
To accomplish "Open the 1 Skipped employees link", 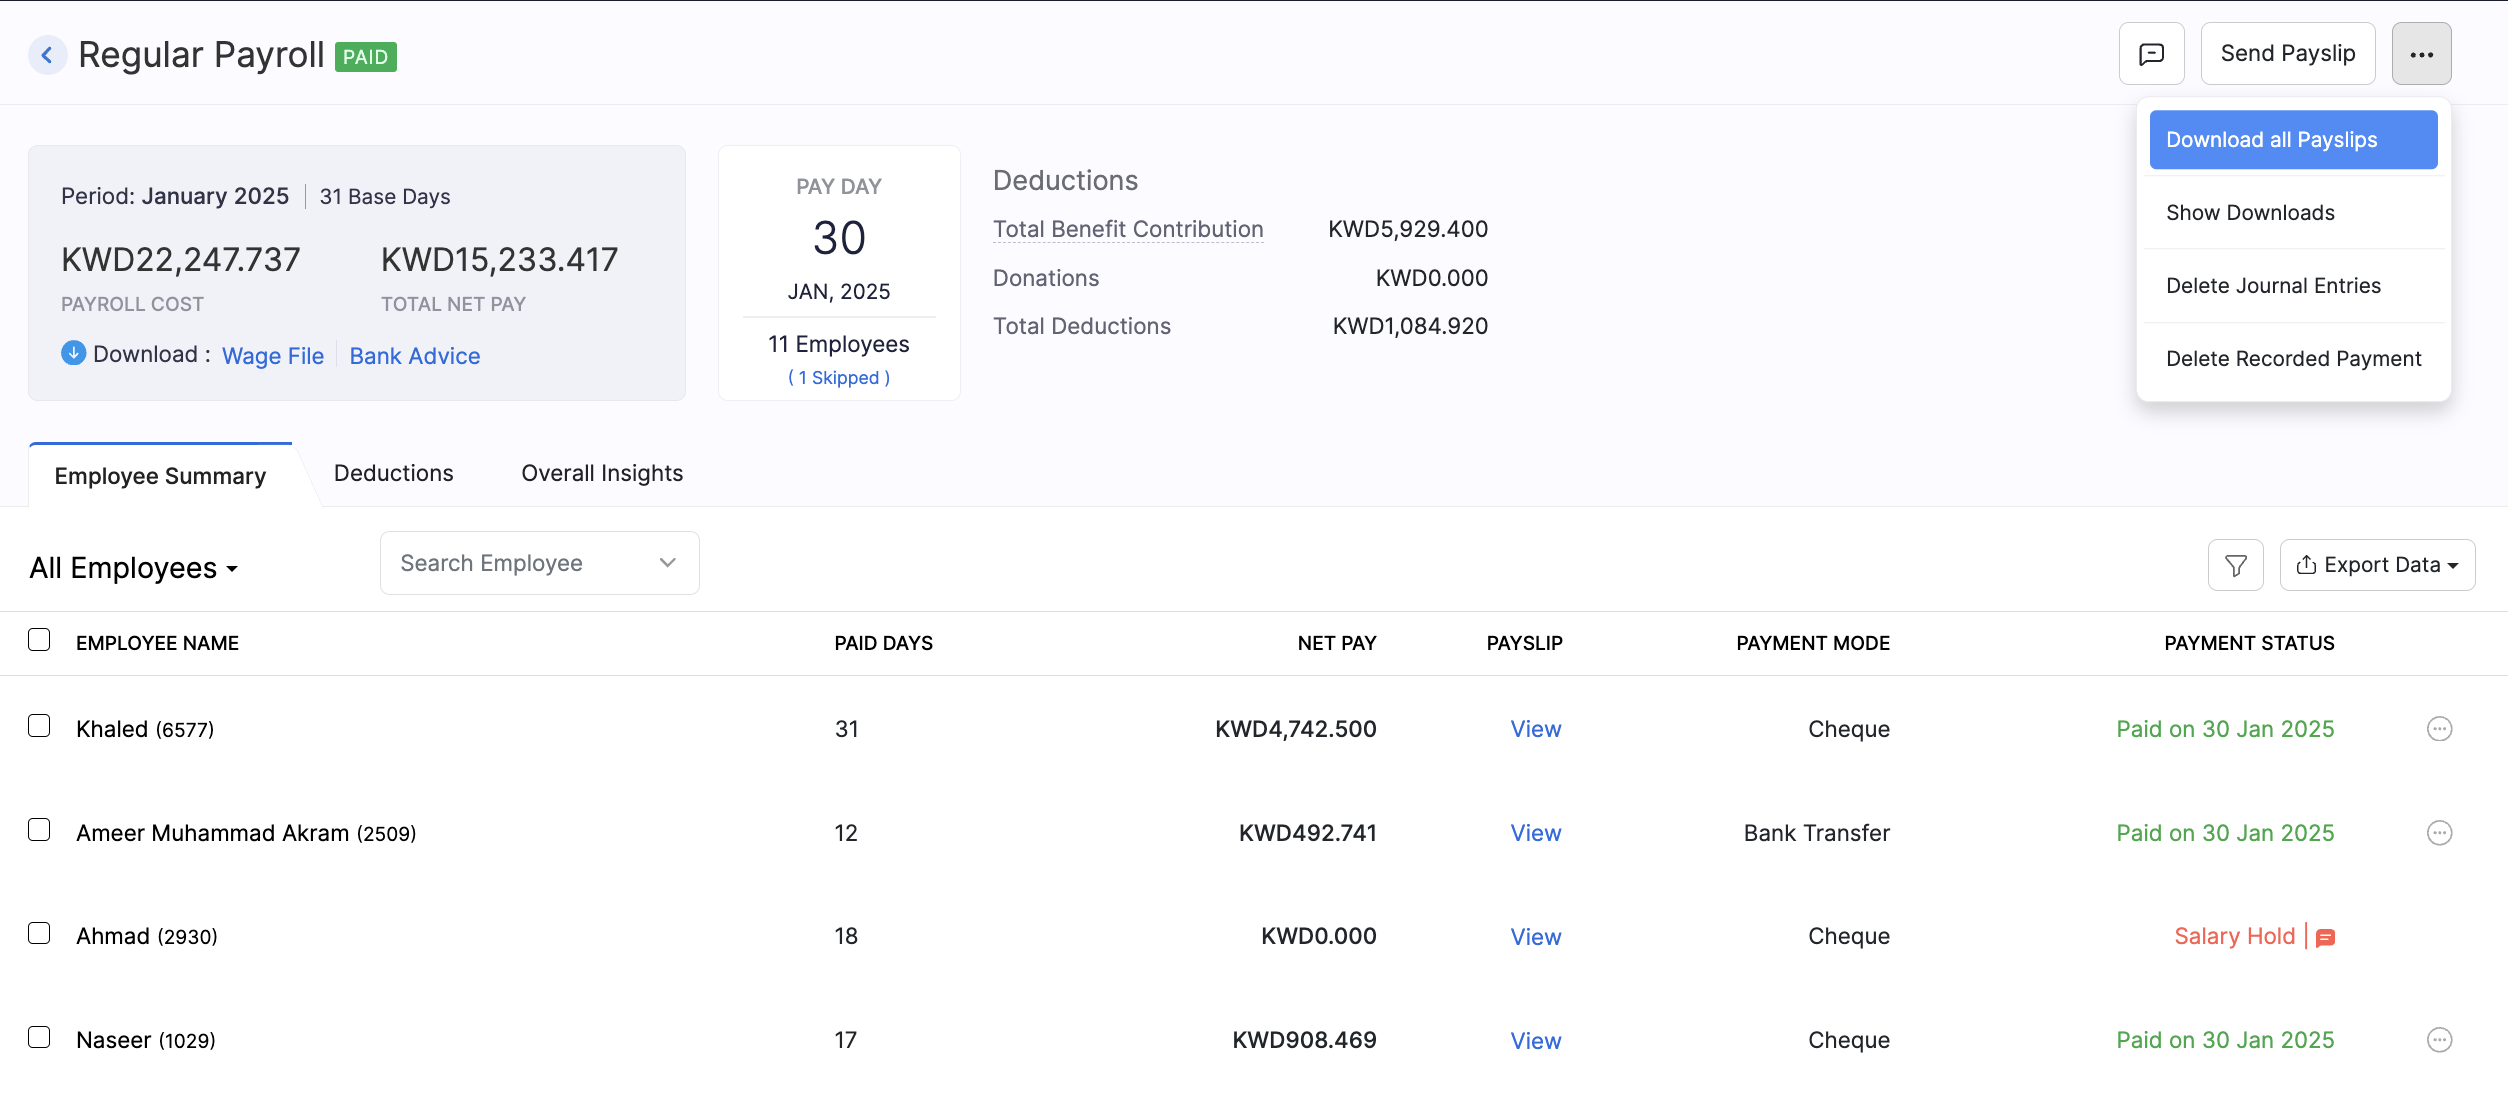I will point(838,378).
